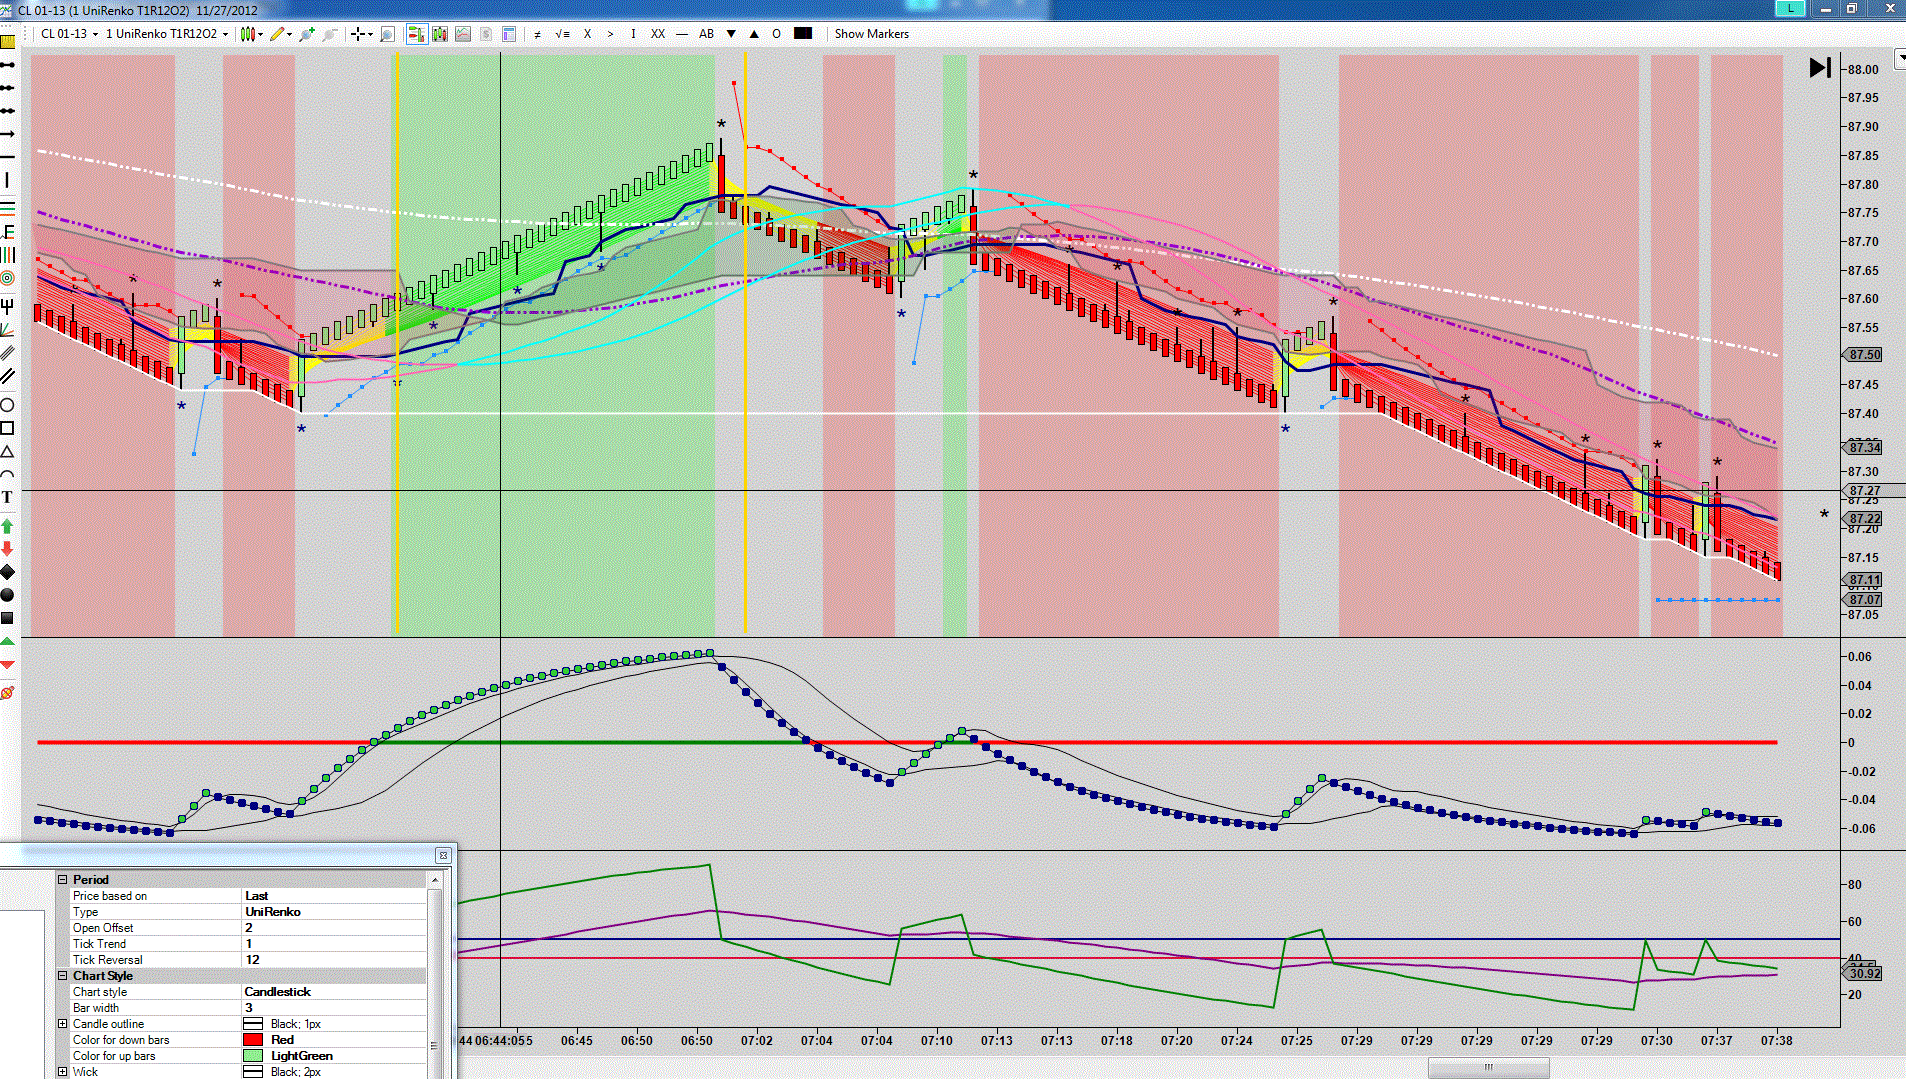Edit the Bar width value 3
The width and height of the screenshot is (1906, 1079).
click(335, 1008)
